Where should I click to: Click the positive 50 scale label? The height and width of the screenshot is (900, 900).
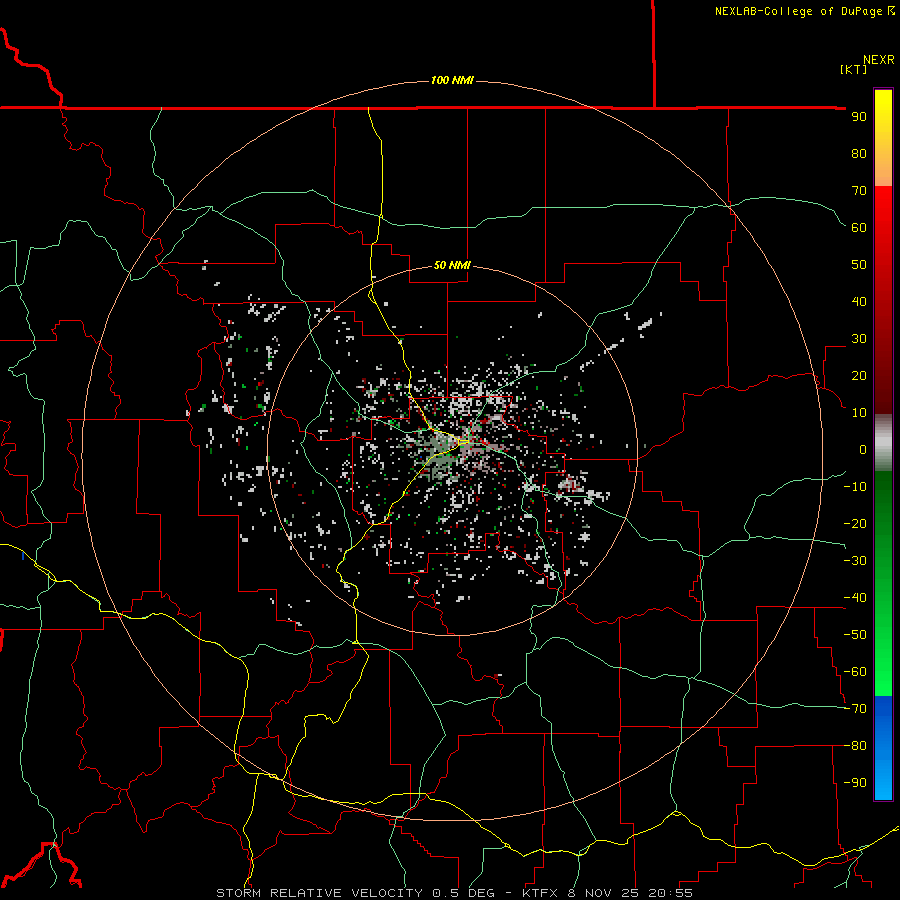click(x=859, y=265)
